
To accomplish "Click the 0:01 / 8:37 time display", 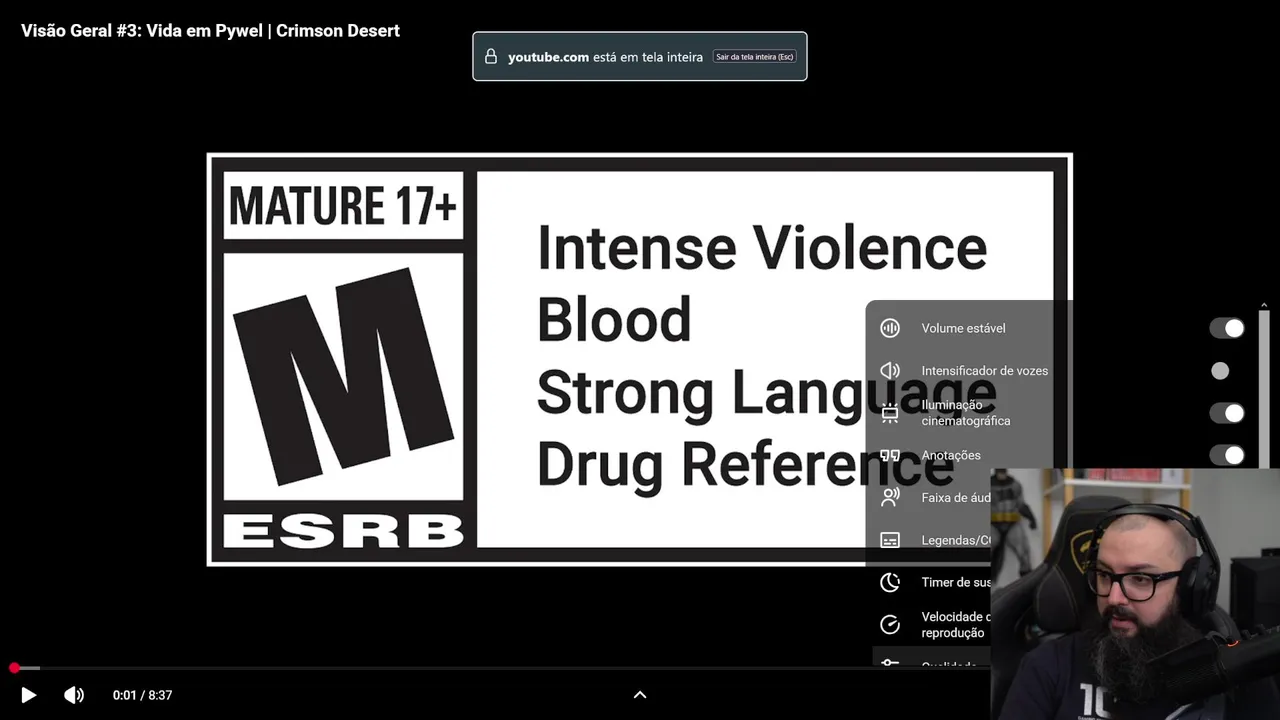I will [x=142, y=695].
